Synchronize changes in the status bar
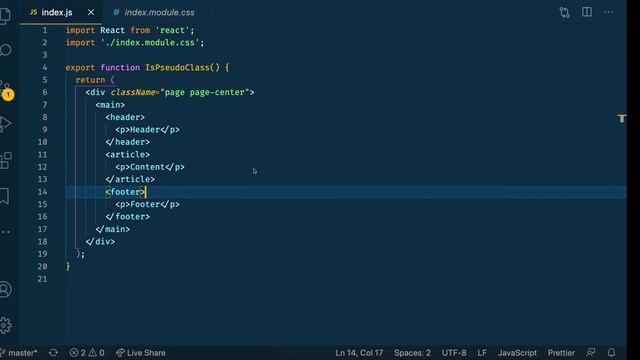 (x=53, y=353)
